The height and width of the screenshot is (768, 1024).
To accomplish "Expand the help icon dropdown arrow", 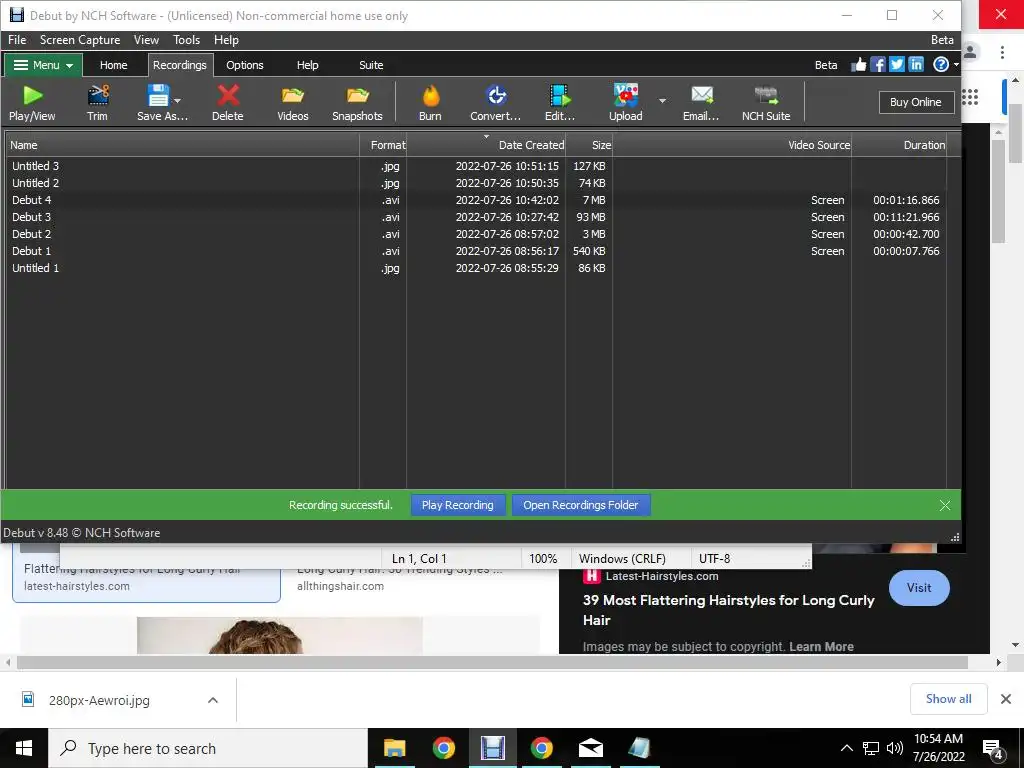I will tap(956, 65).
